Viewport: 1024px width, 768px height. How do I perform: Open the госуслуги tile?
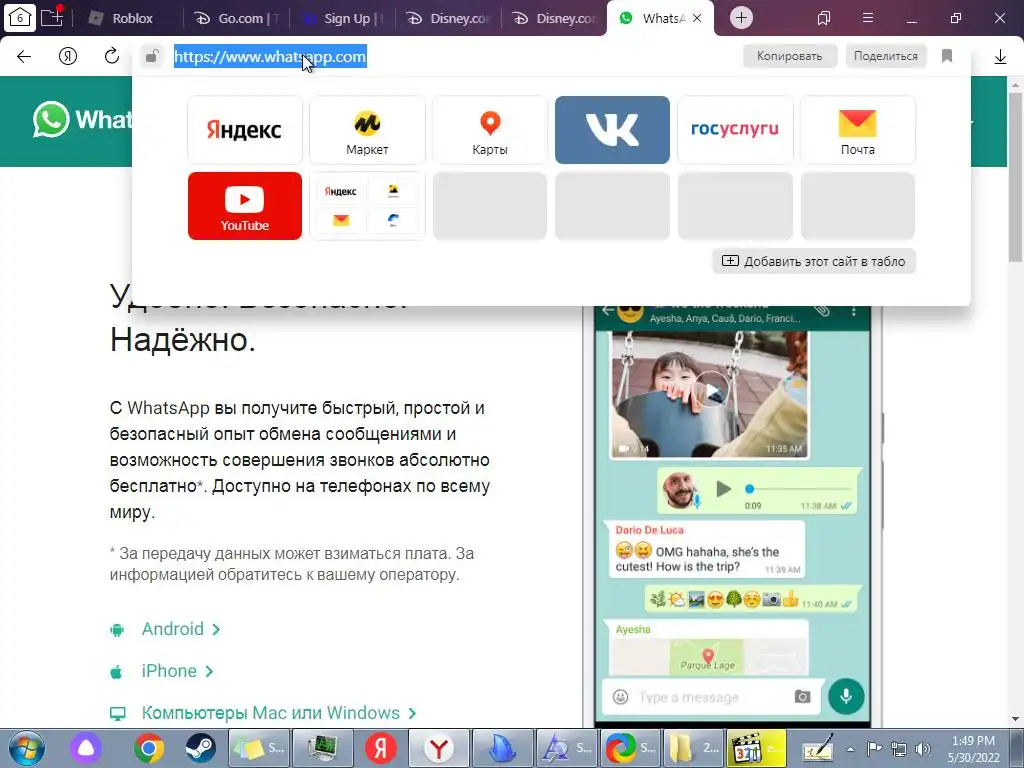coord(735,130)
